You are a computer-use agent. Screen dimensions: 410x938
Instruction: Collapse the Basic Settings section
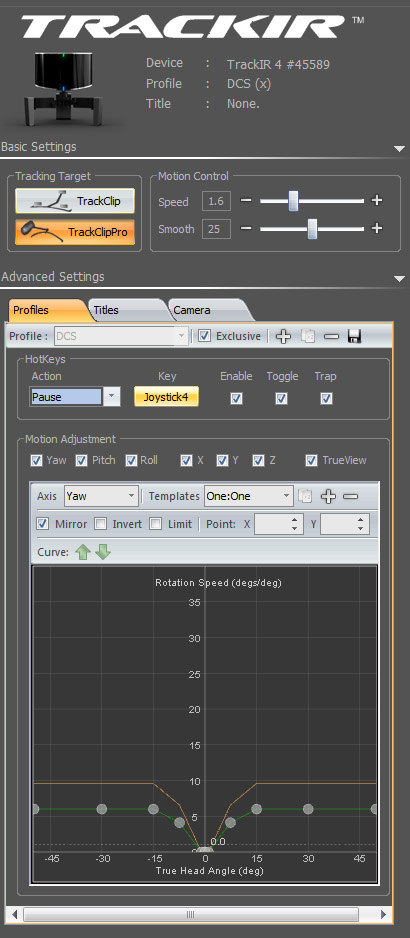[x=399, y=148]
